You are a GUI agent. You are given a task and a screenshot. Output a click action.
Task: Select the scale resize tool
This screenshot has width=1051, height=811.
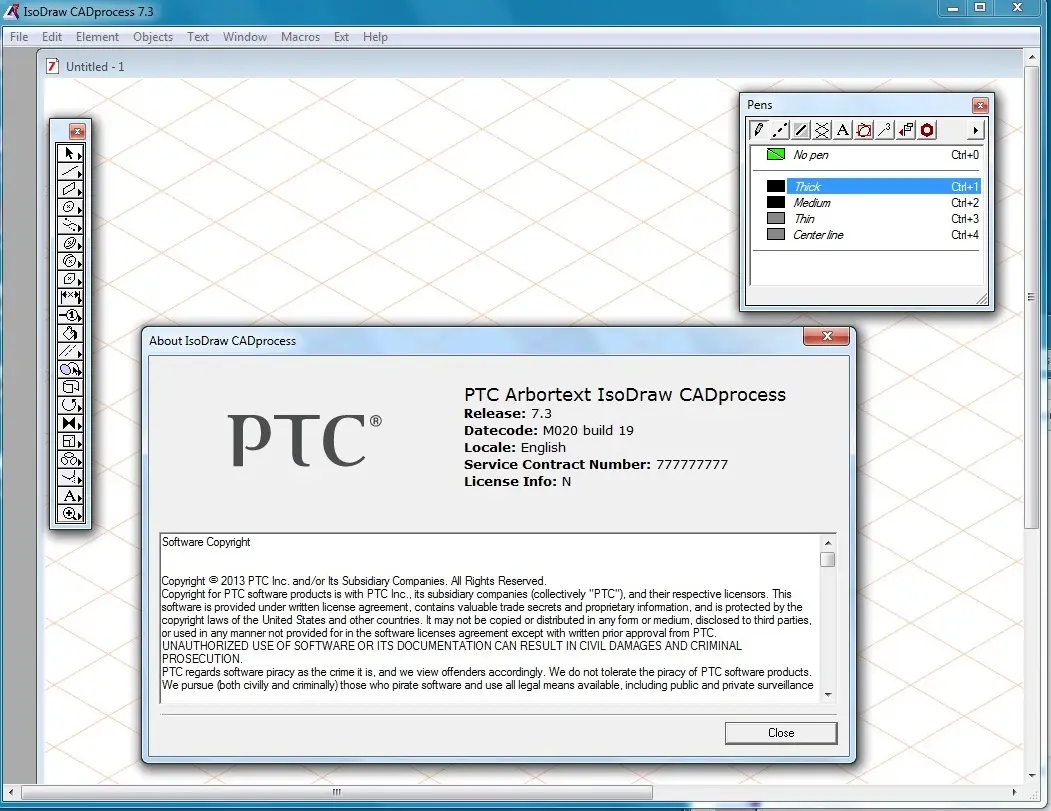tap(70, 442)
